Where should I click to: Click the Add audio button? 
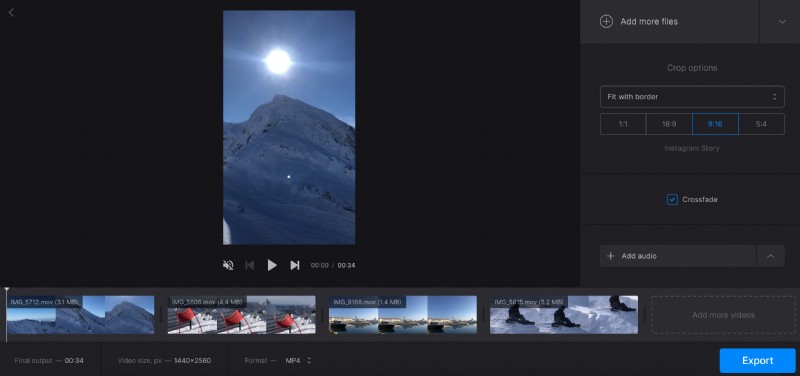tap(678, 256)
